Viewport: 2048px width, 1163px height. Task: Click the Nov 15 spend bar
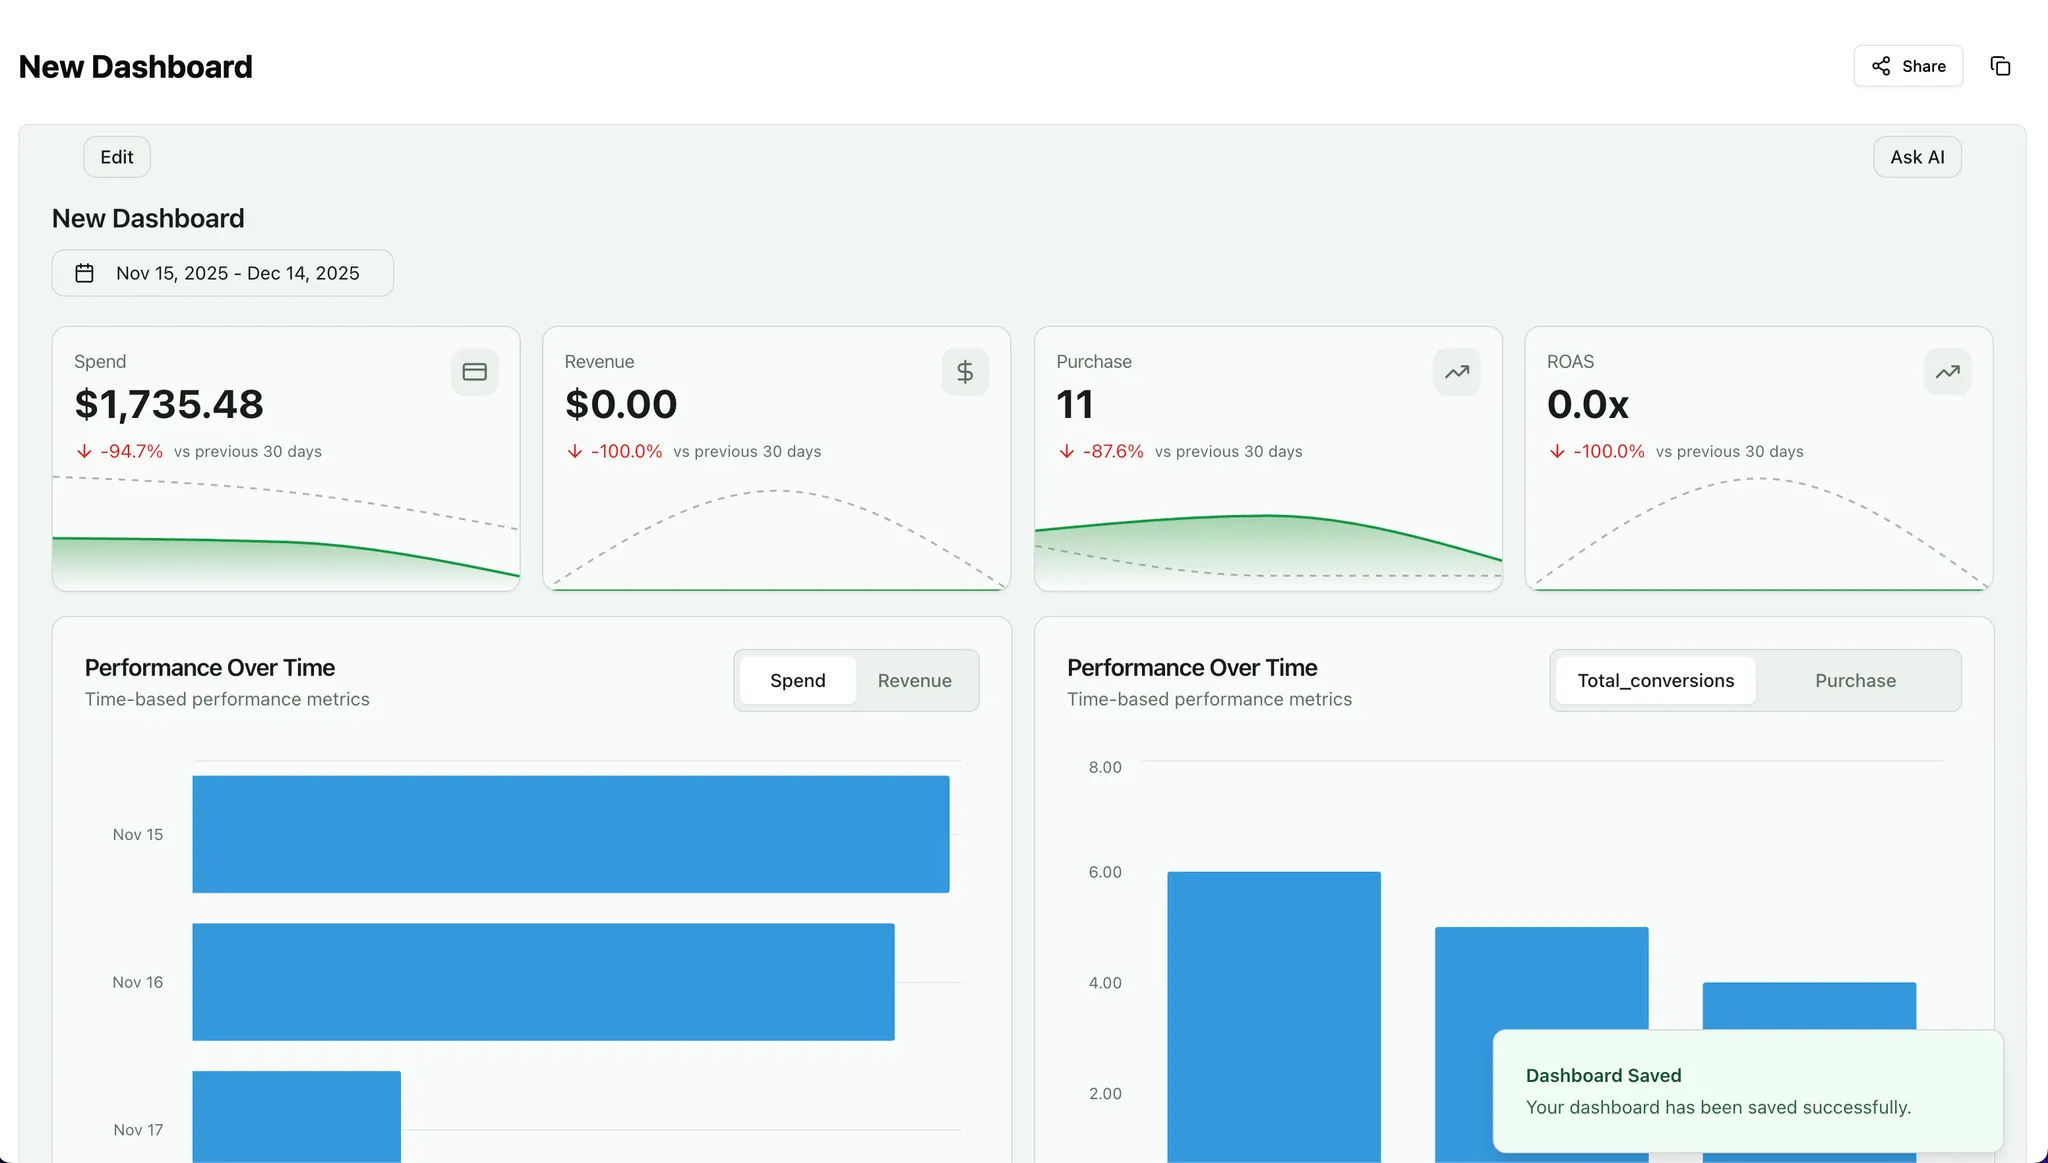570,834
